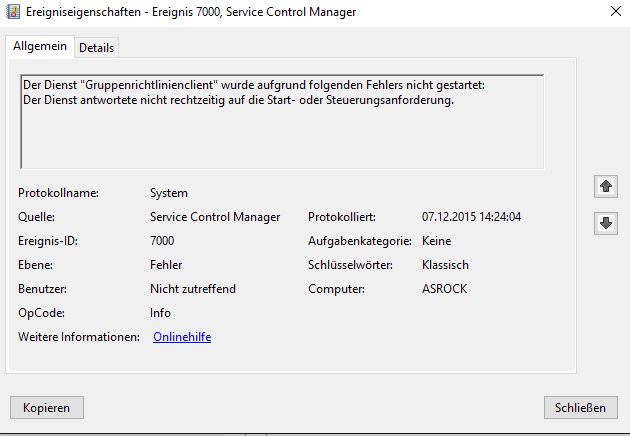Select the Ereignis-ID value 7000

[162, 241]
